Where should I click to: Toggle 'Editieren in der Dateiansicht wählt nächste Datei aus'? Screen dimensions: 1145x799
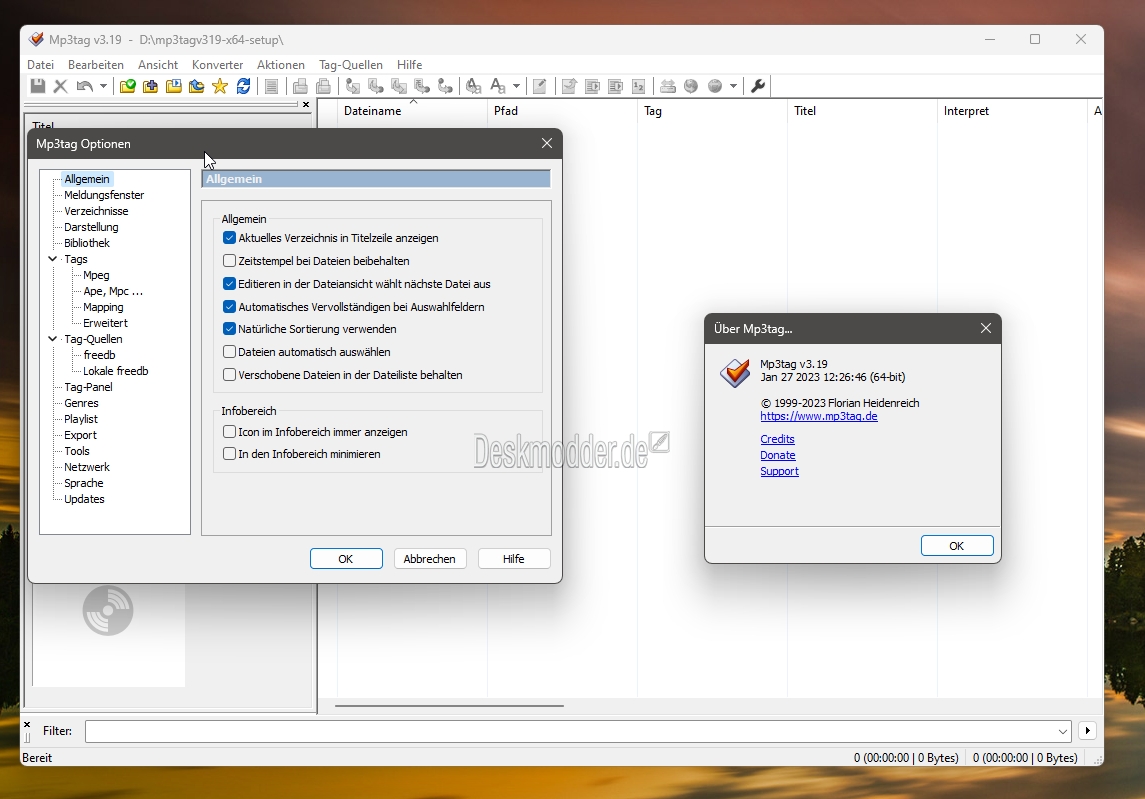(229, 284)
